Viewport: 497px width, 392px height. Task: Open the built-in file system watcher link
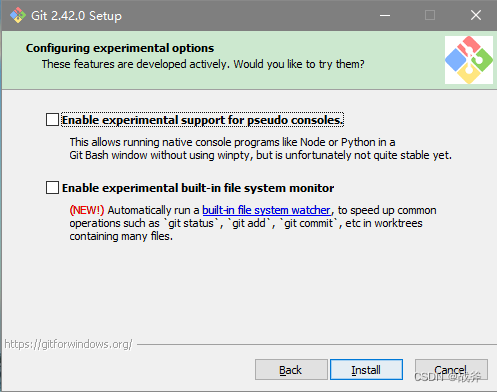click(266, 210)
